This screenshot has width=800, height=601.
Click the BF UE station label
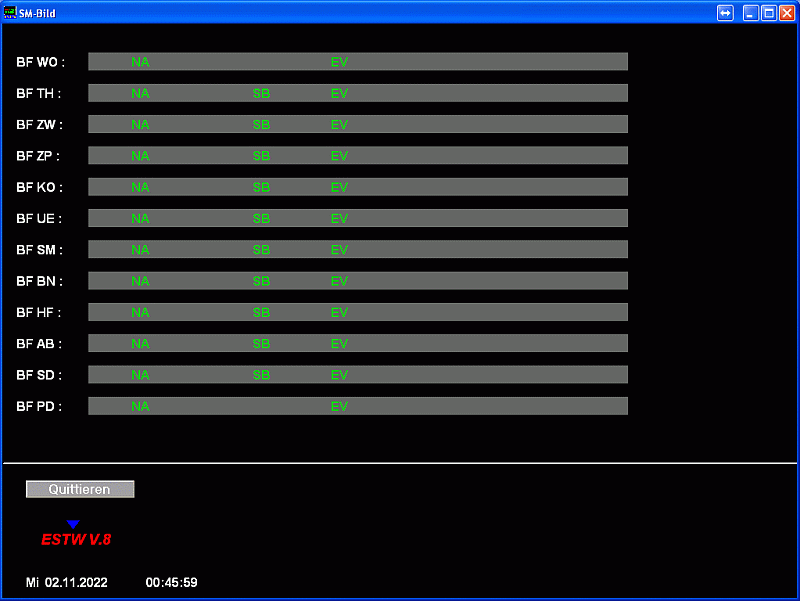pyautogui.click(x=39, y=218)
